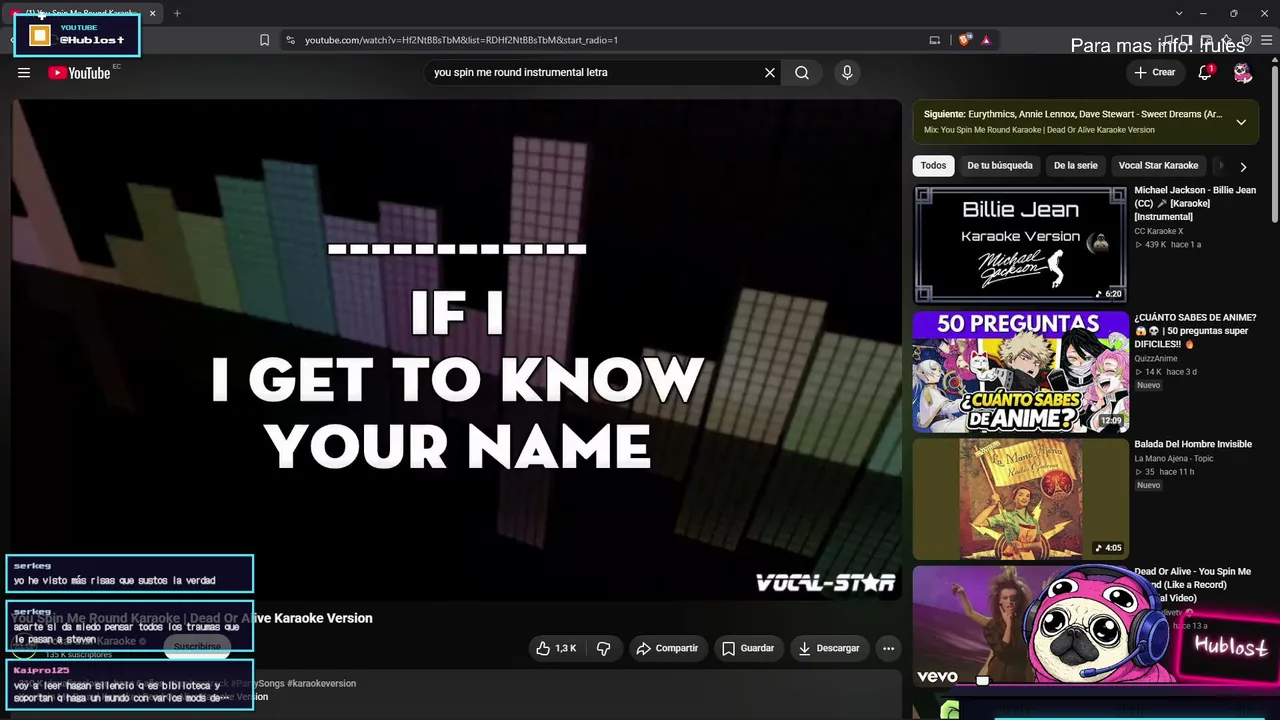Open the YouTube guide hamburger menu
1280x720 pixels.
tap(24, 72)
